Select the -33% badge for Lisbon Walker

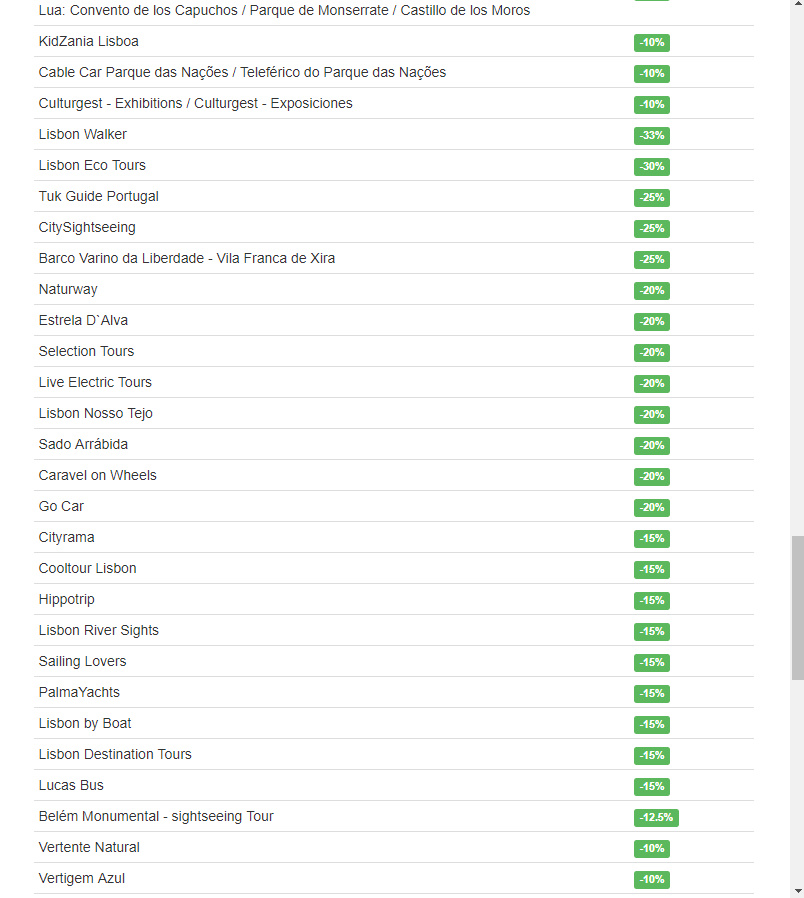pos(652,136)
